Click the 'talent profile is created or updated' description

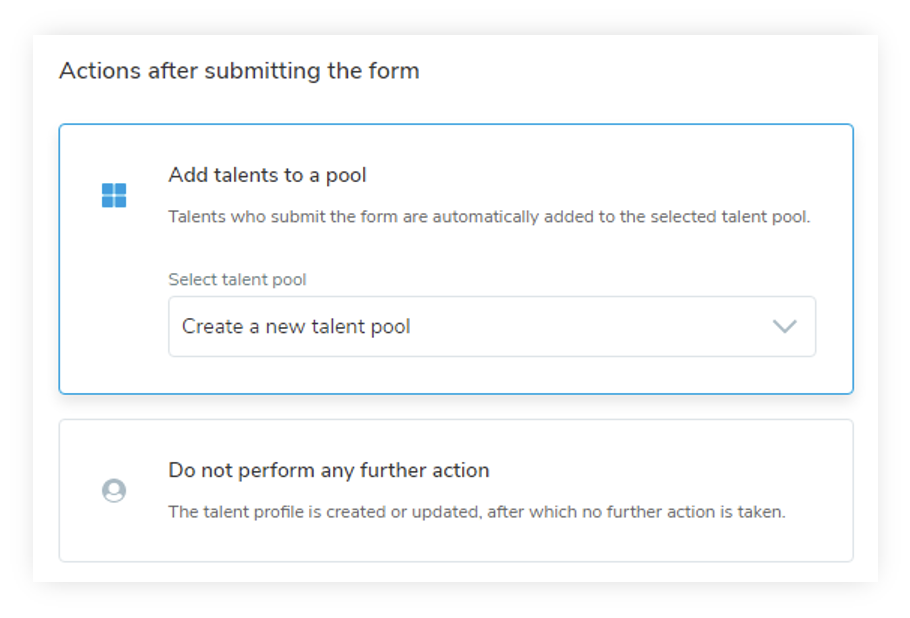pos(476,512)
